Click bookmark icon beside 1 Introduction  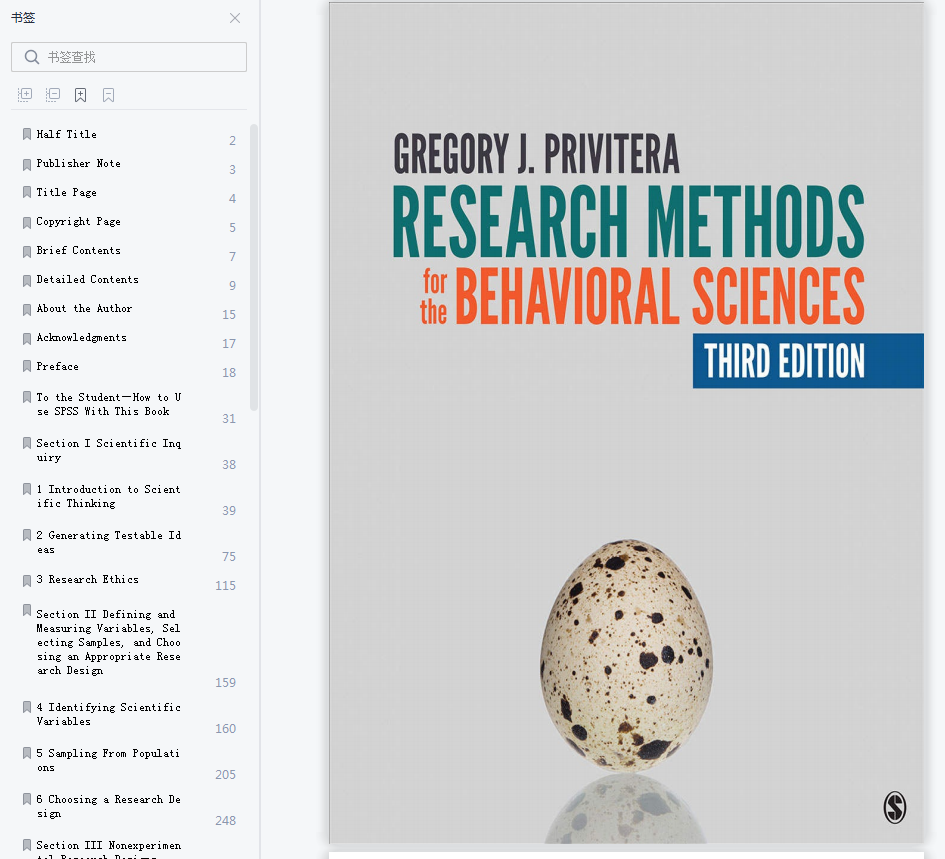coord(27,489)
